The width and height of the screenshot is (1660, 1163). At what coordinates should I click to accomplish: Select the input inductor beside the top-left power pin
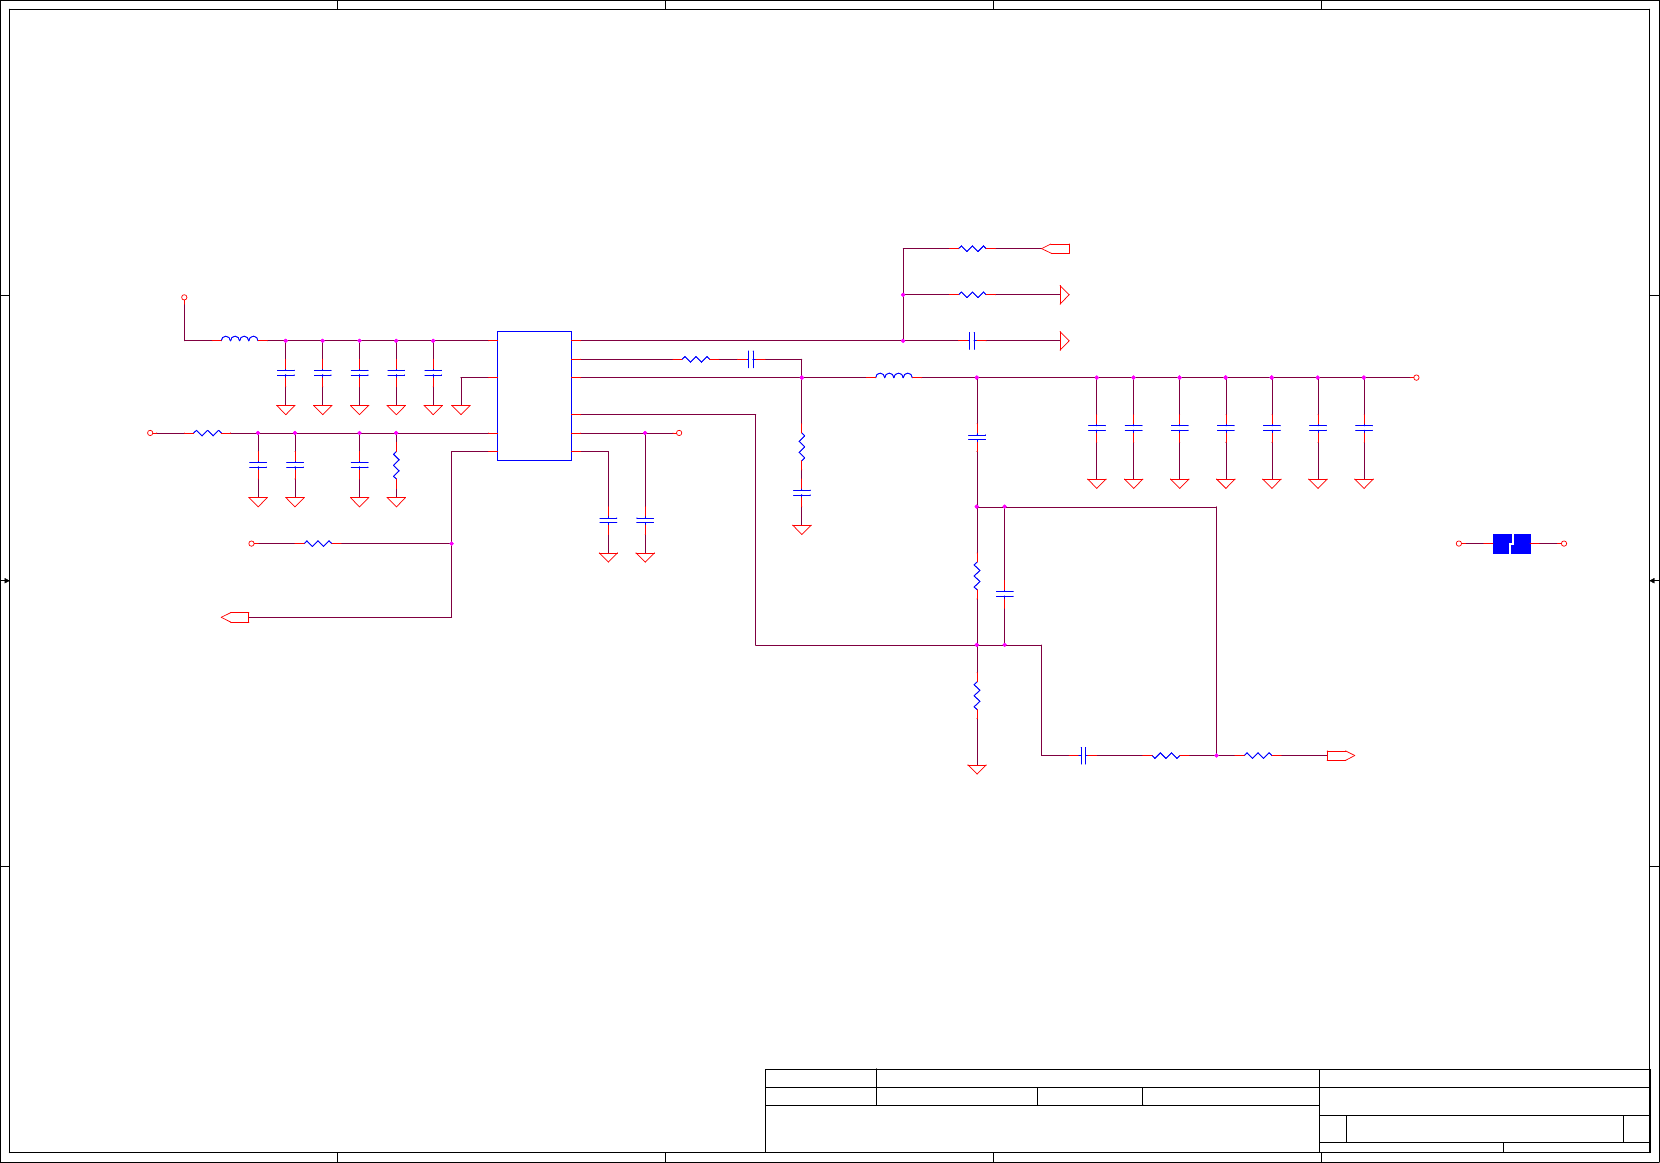[240, 339]
